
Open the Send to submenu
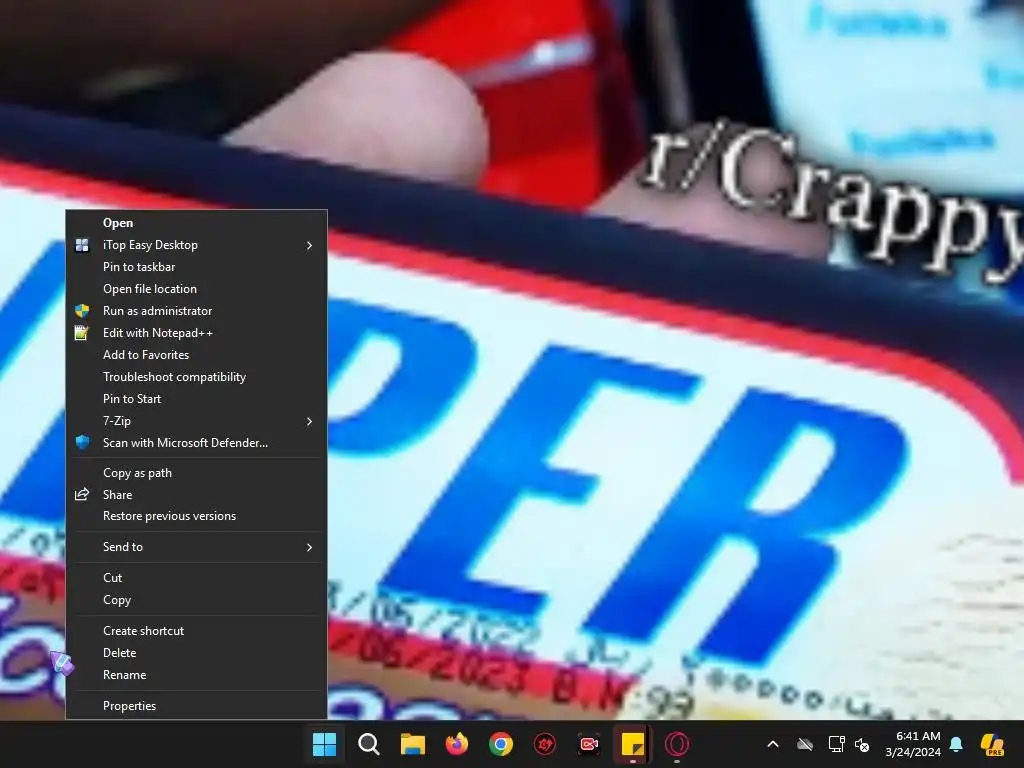196,547
